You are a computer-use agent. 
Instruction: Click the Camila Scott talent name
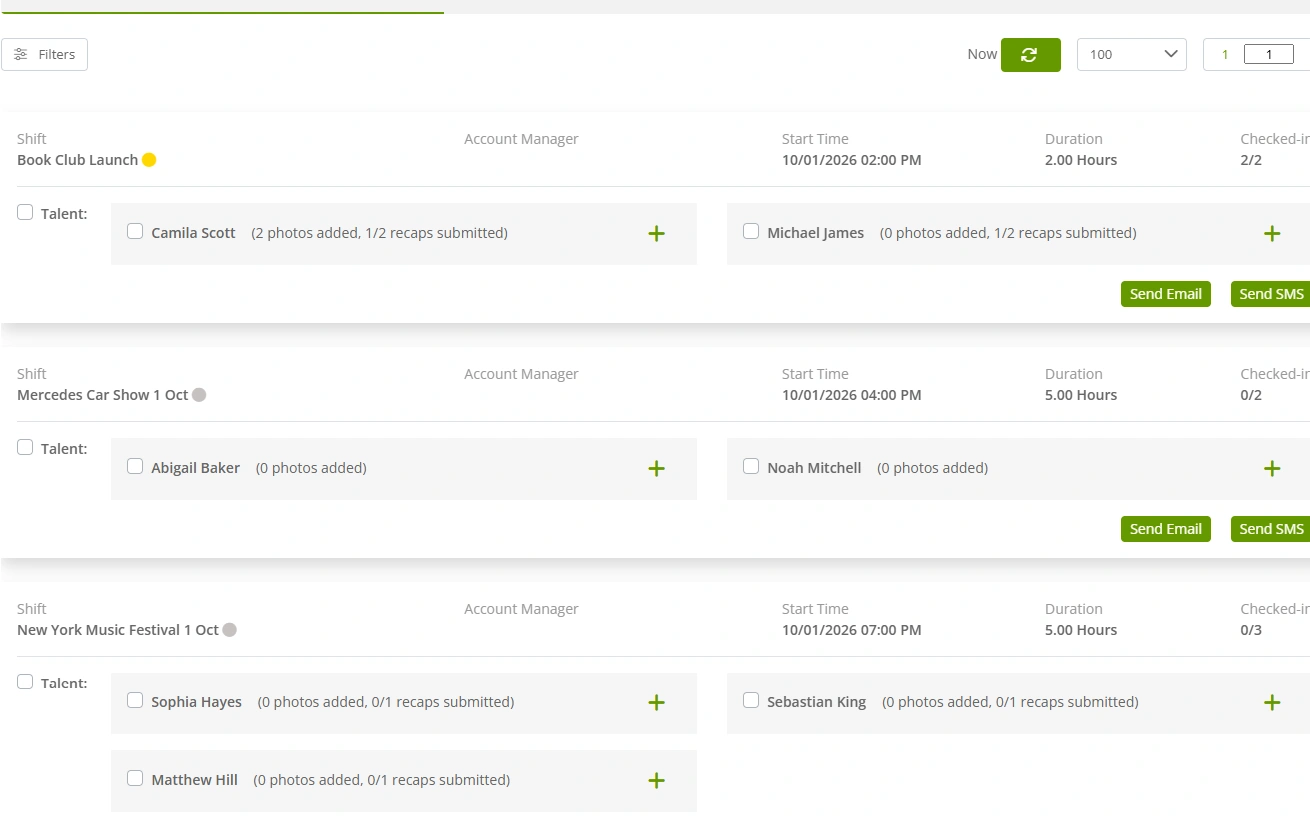(x=193, y=233)
